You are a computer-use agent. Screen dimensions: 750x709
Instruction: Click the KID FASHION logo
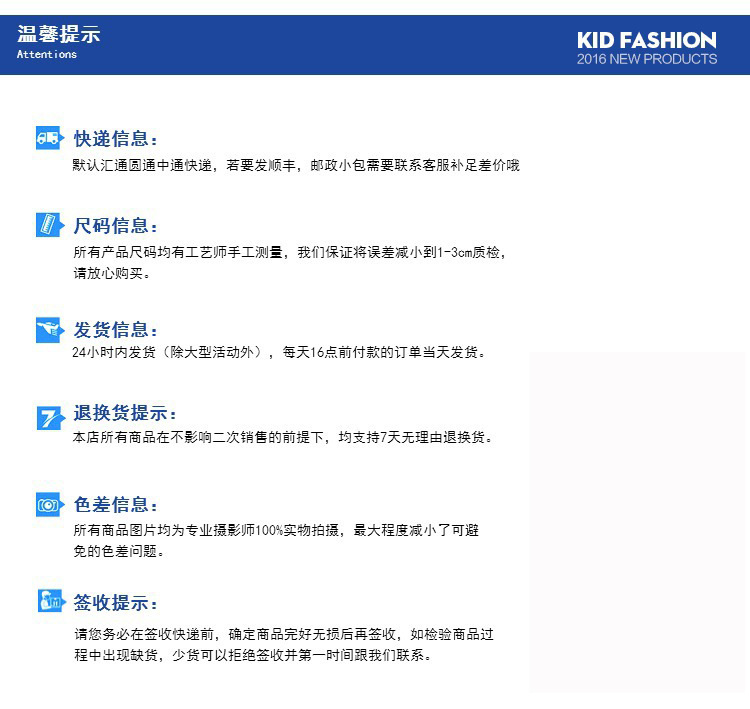click(646, 40)
